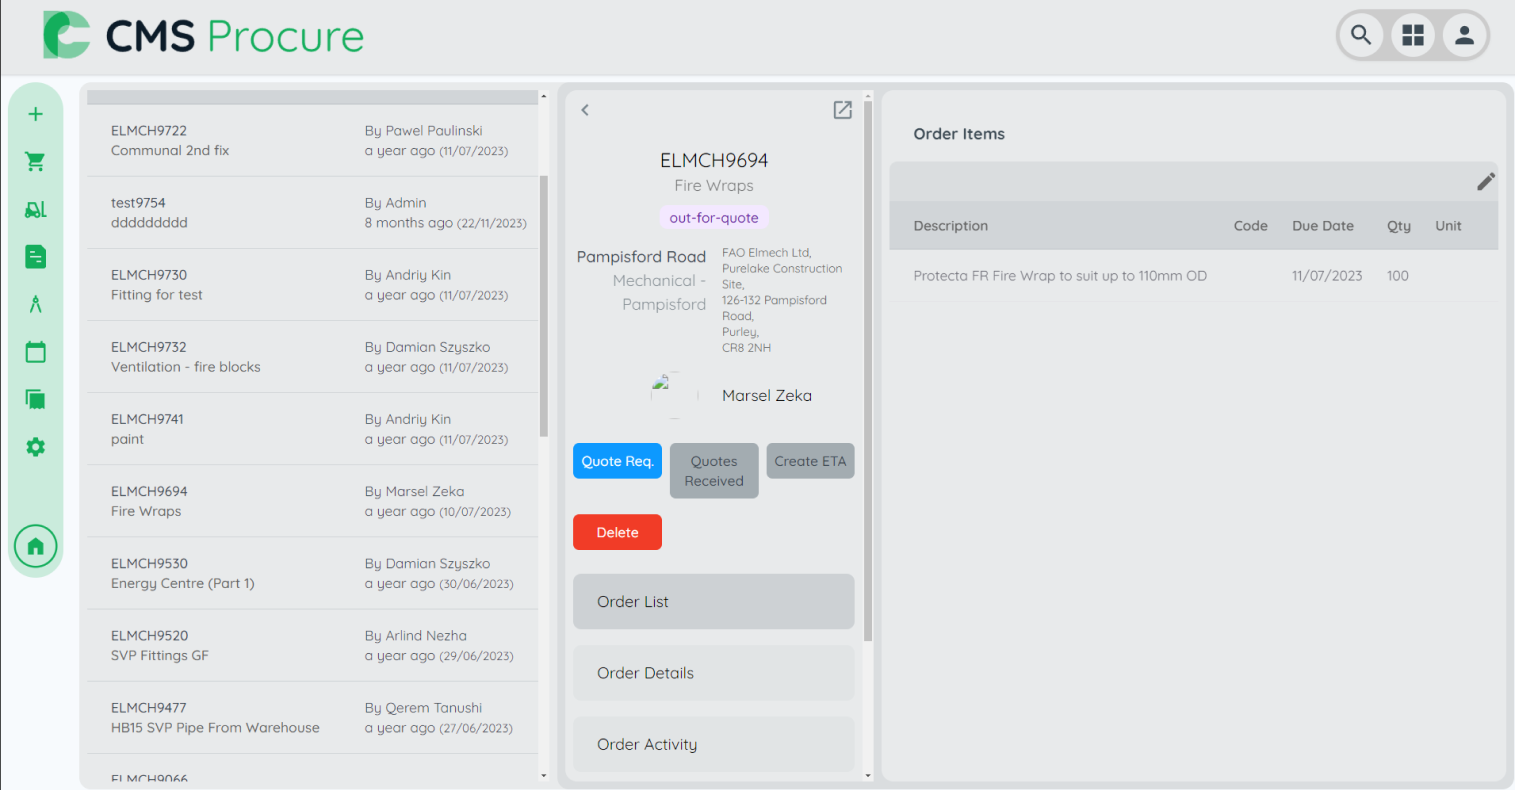Click the circled home icon

[x=36, y=546]
